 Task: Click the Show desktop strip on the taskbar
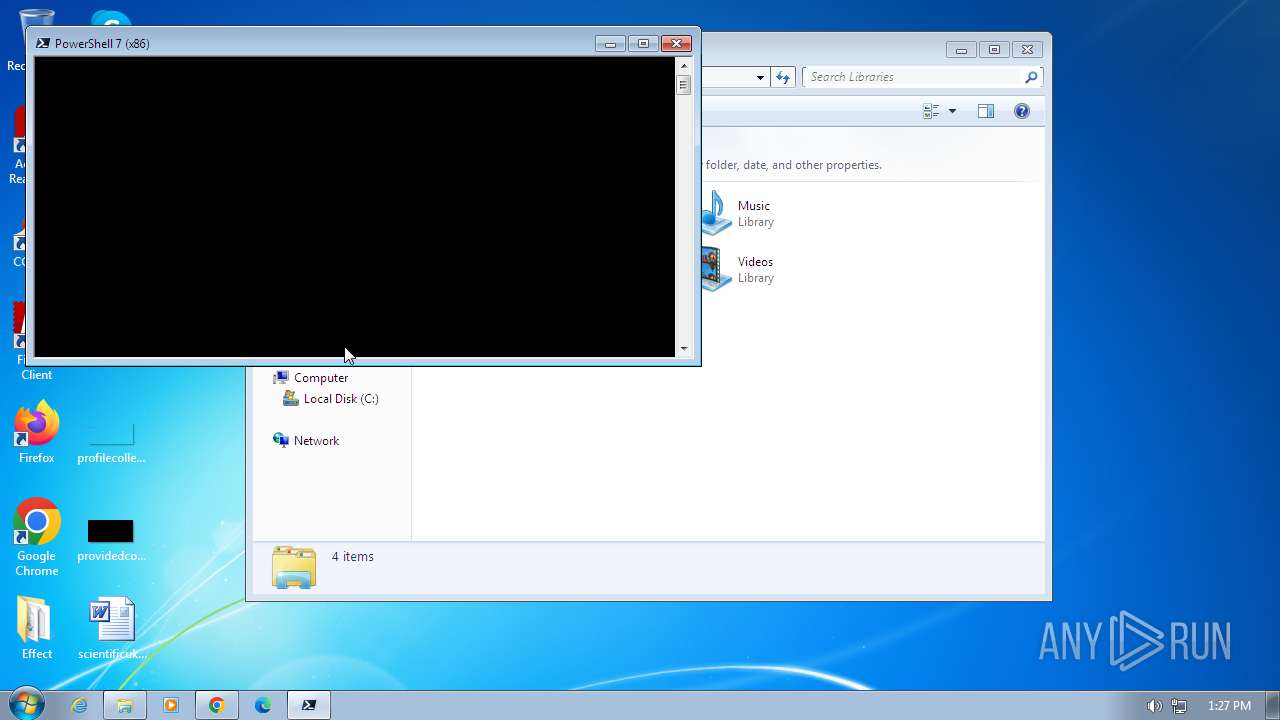click(x=1273, y=705)
